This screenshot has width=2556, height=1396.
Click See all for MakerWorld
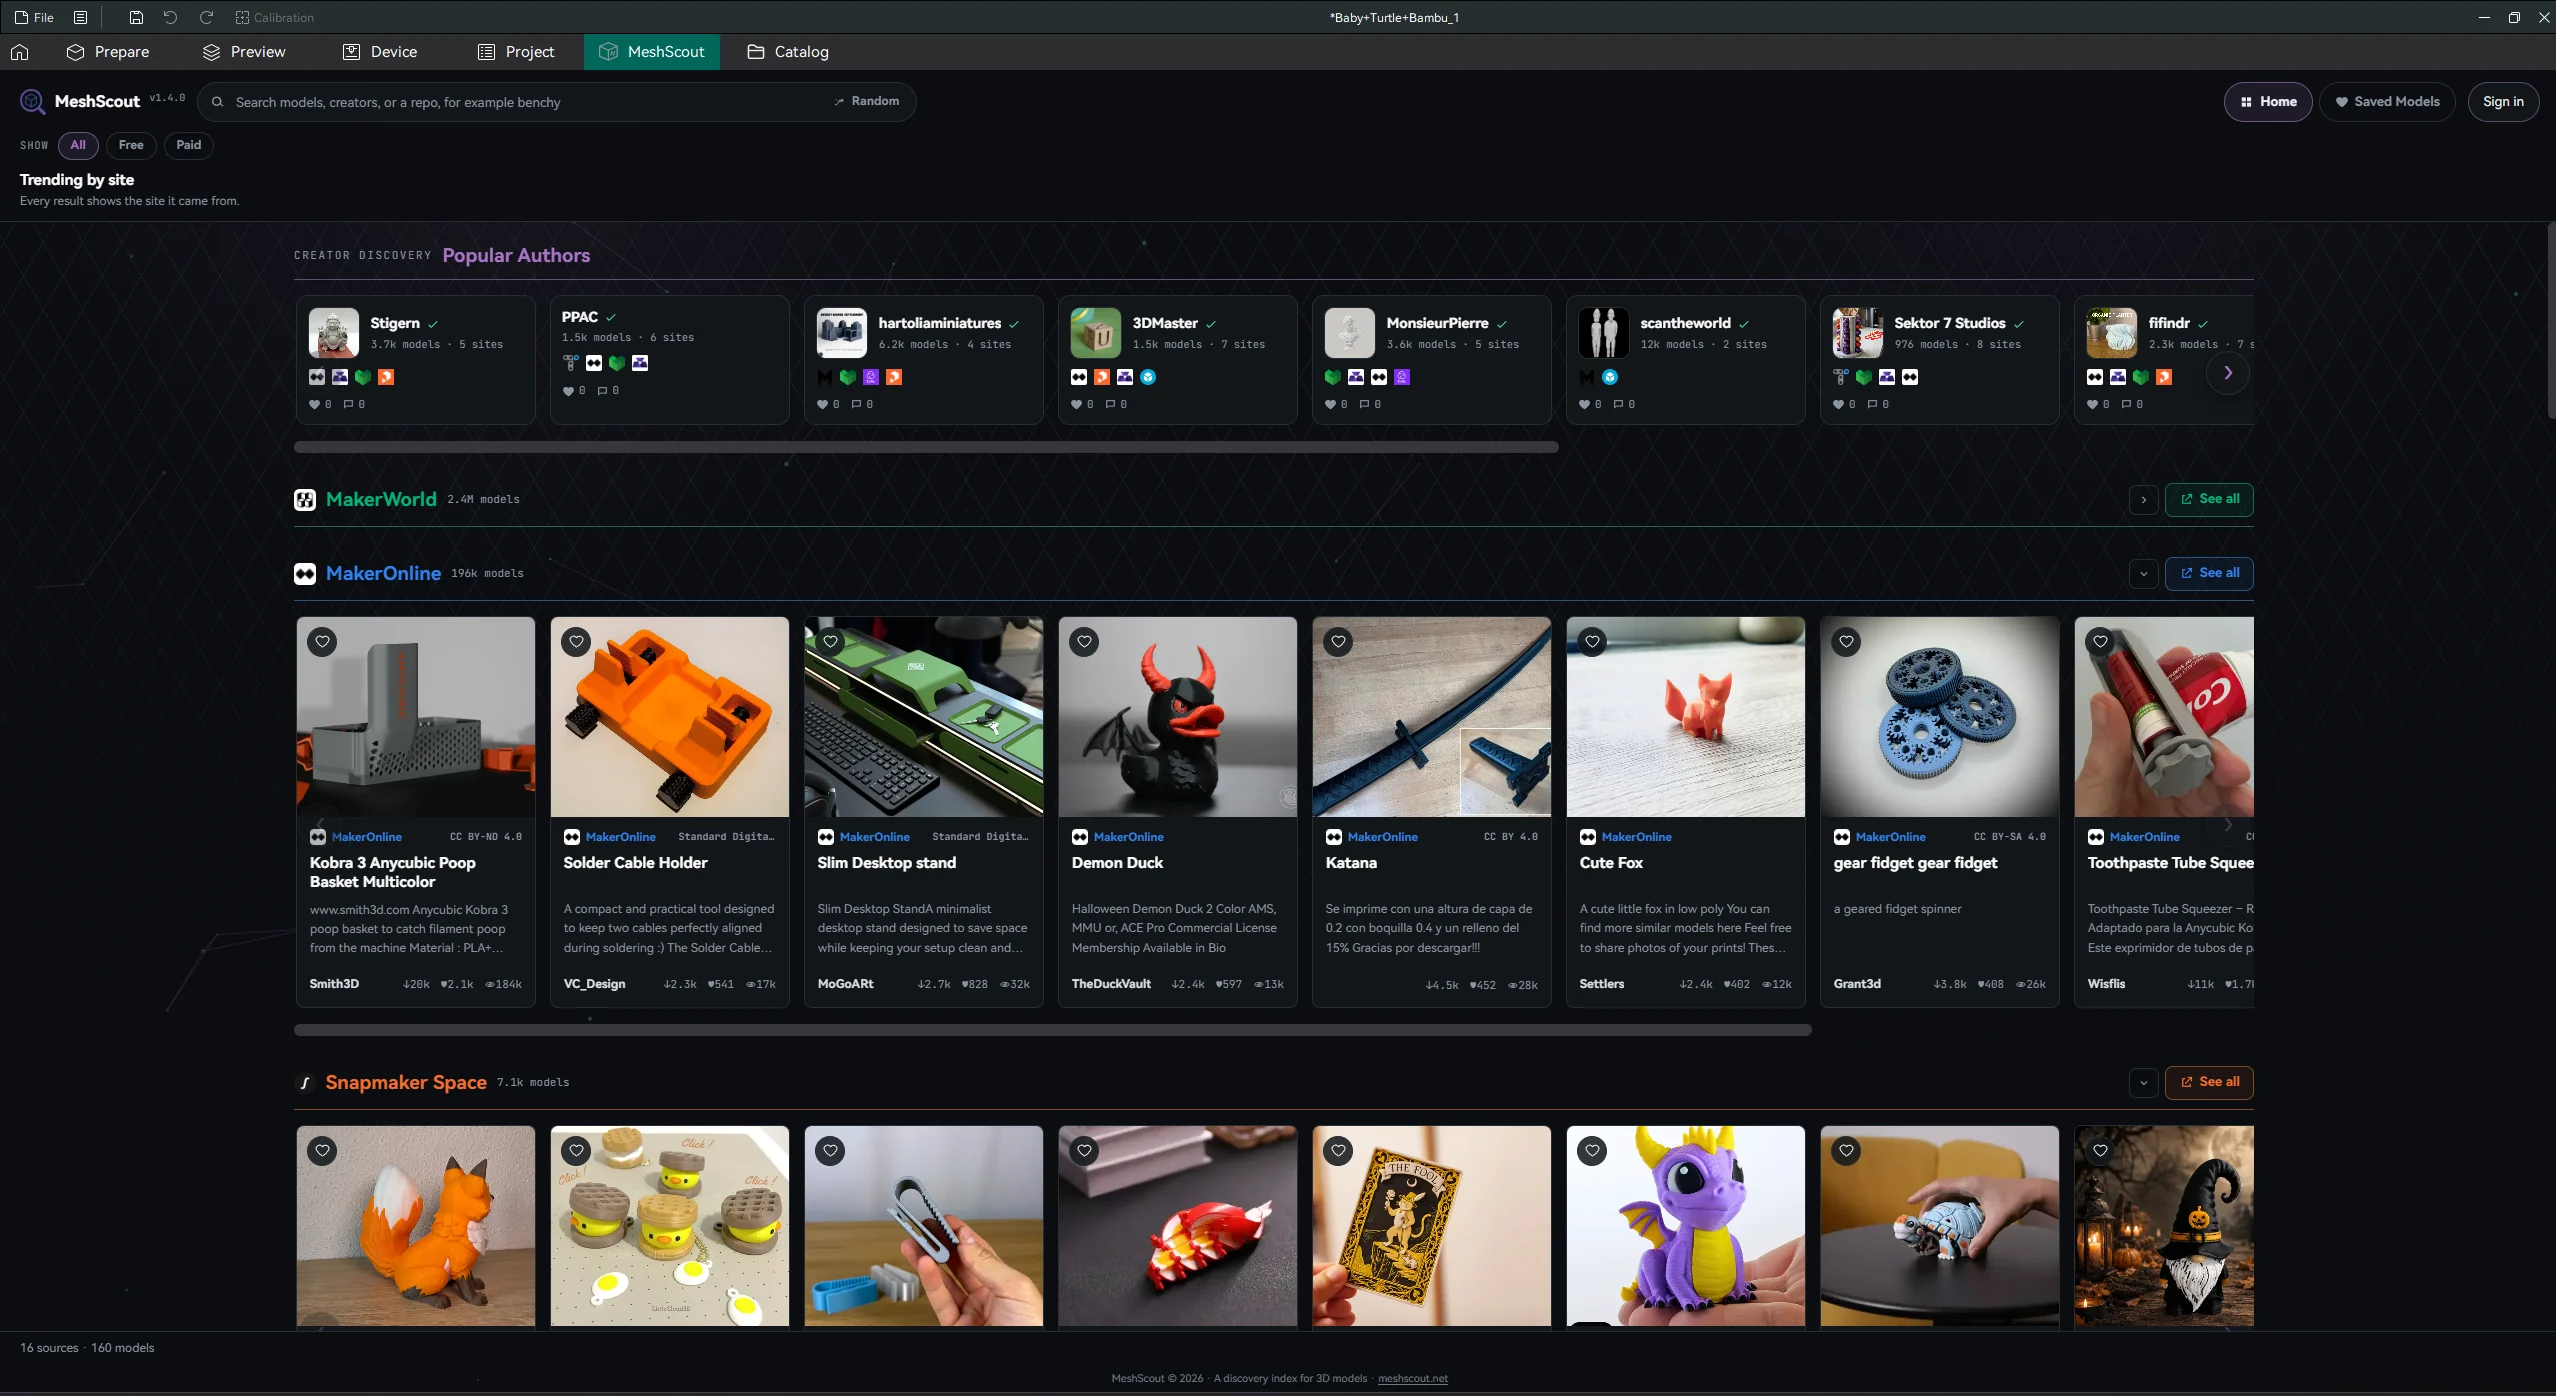point(2209,499)
